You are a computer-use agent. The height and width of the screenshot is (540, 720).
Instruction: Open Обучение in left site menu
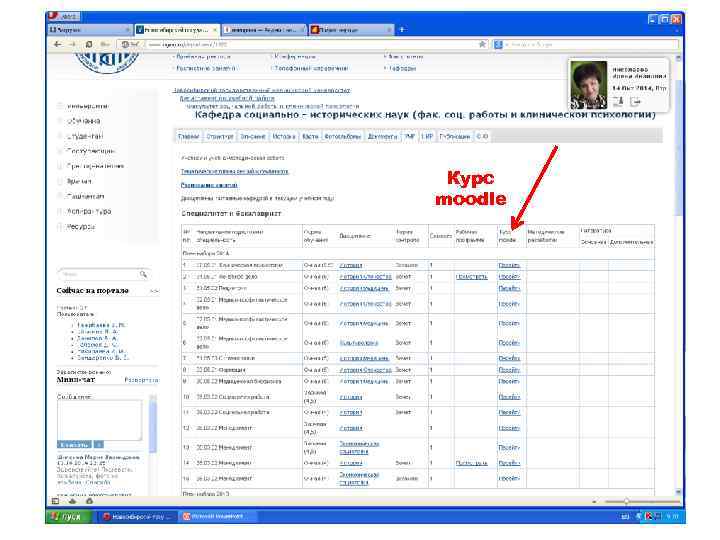(84, 121)
